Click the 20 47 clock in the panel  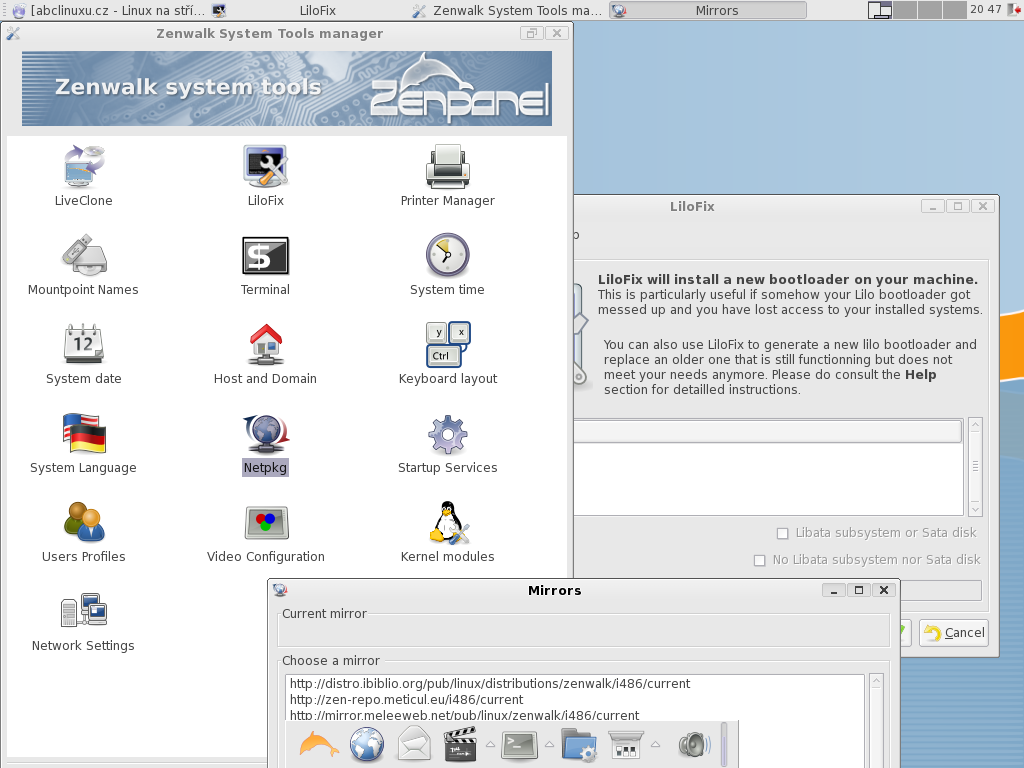[985, 9]
